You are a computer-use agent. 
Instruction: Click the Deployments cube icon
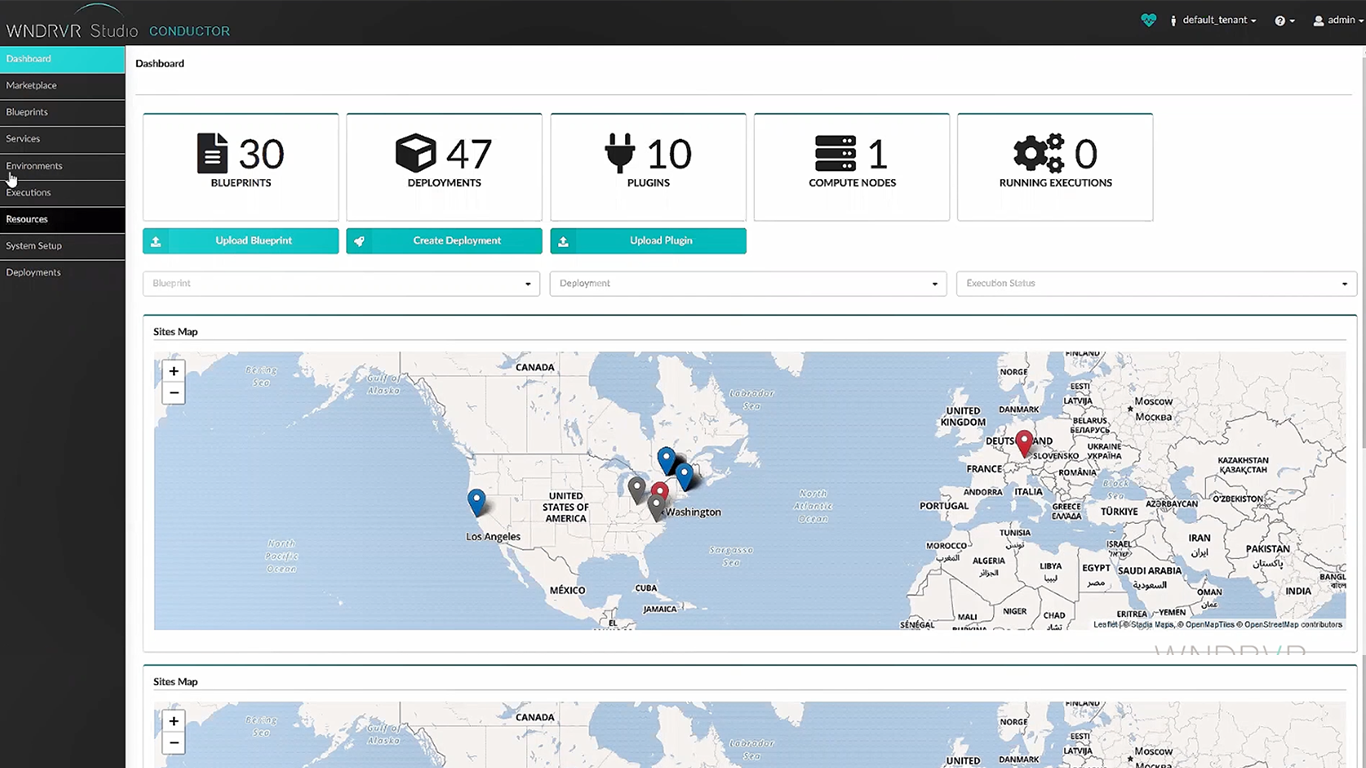415,154
